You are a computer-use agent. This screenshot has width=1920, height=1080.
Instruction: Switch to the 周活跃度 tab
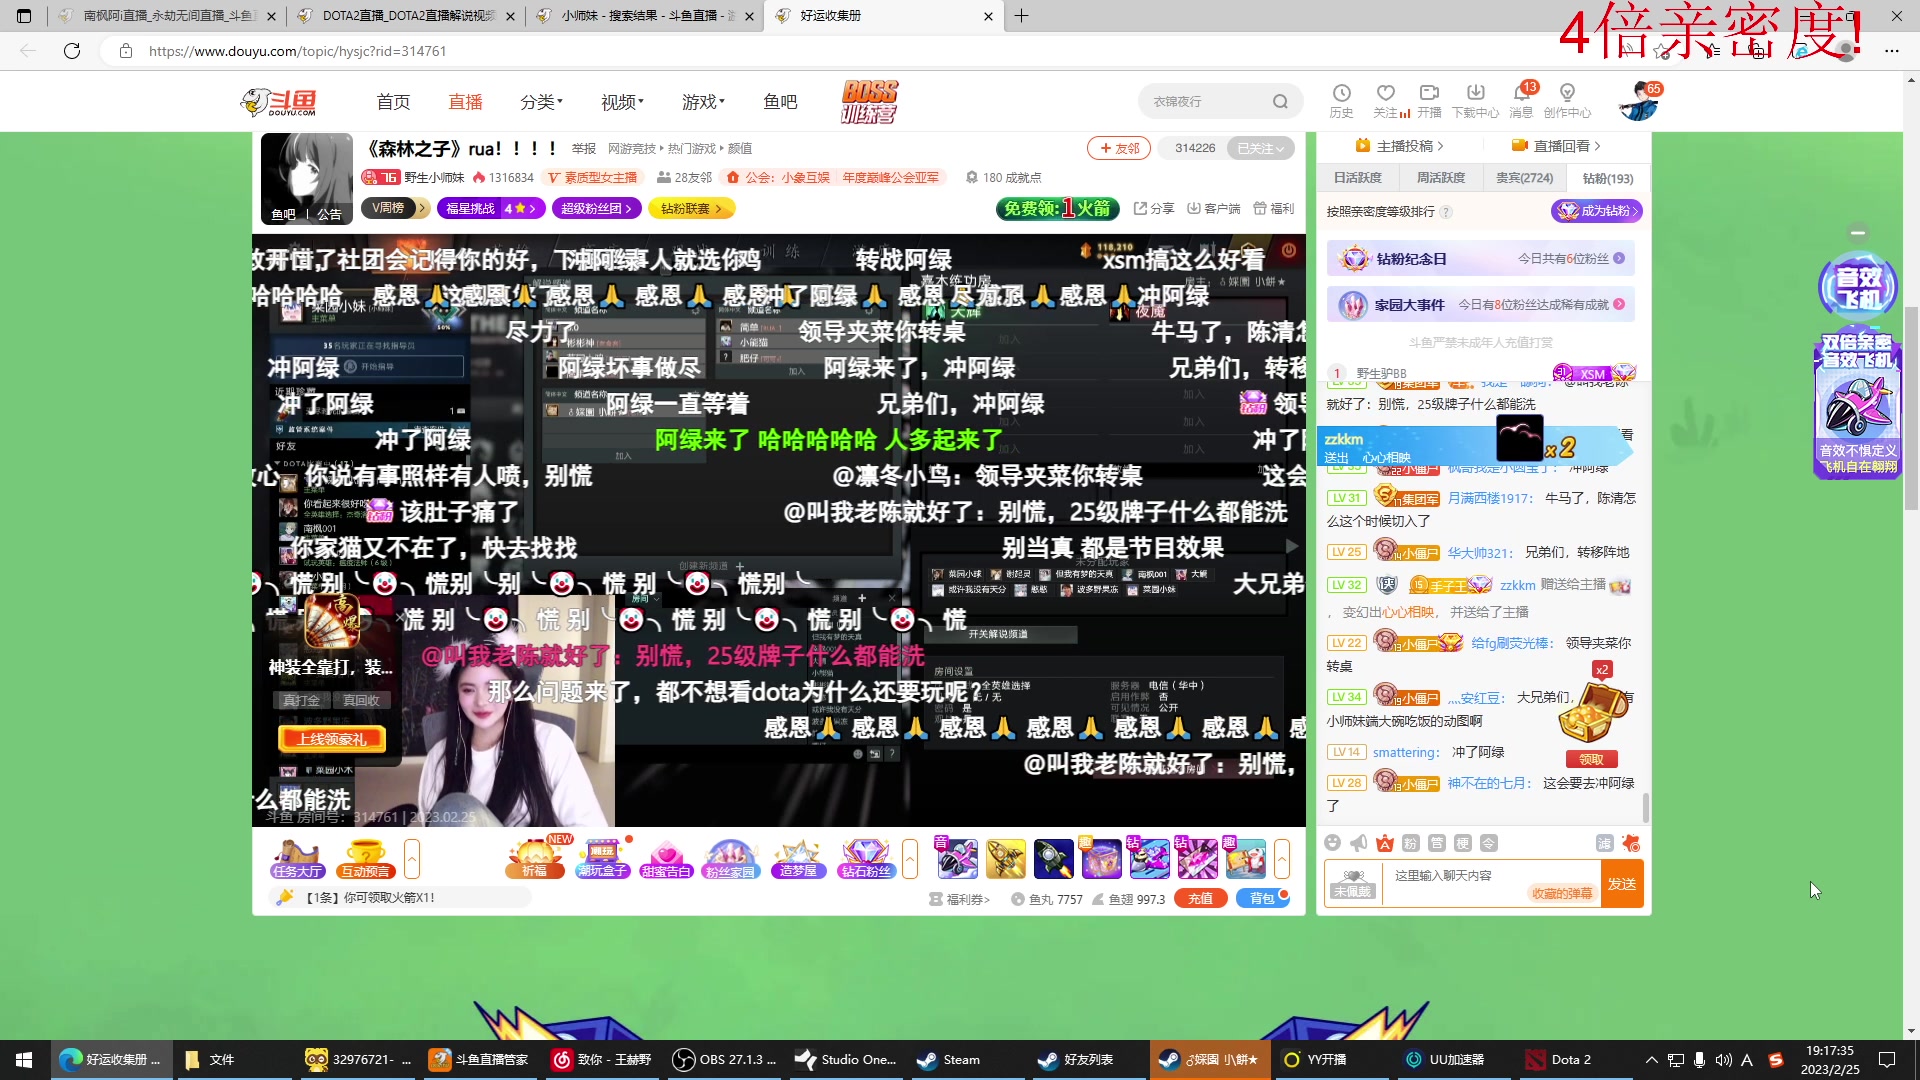[x=1441, y=178]
